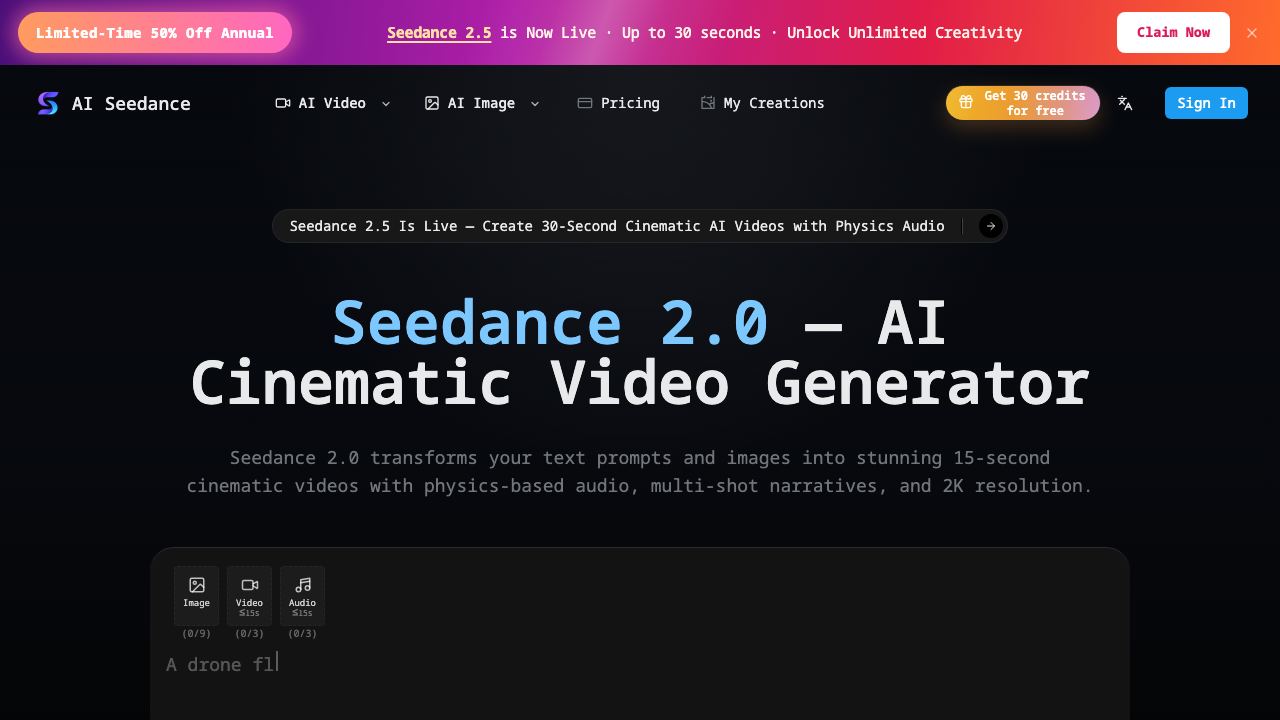Click the AI Seedance brand name
This screenshot has width=1280, height=720.
click(131, 103)
